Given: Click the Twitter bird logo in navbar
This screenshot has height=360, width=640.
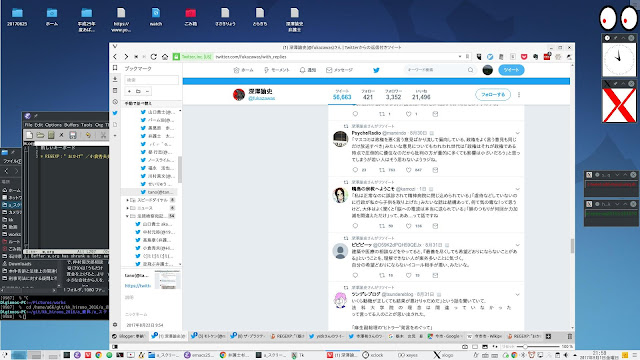Looking at the screenshot, I should pos(376,70).
